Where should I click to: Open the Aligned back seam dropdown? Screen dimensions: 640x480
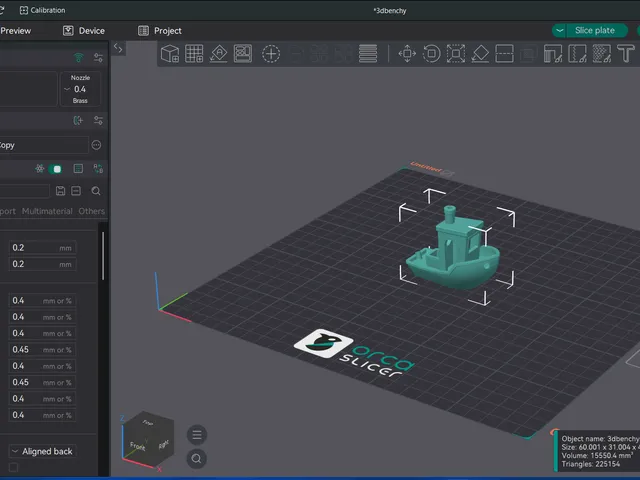coord(42,451)
